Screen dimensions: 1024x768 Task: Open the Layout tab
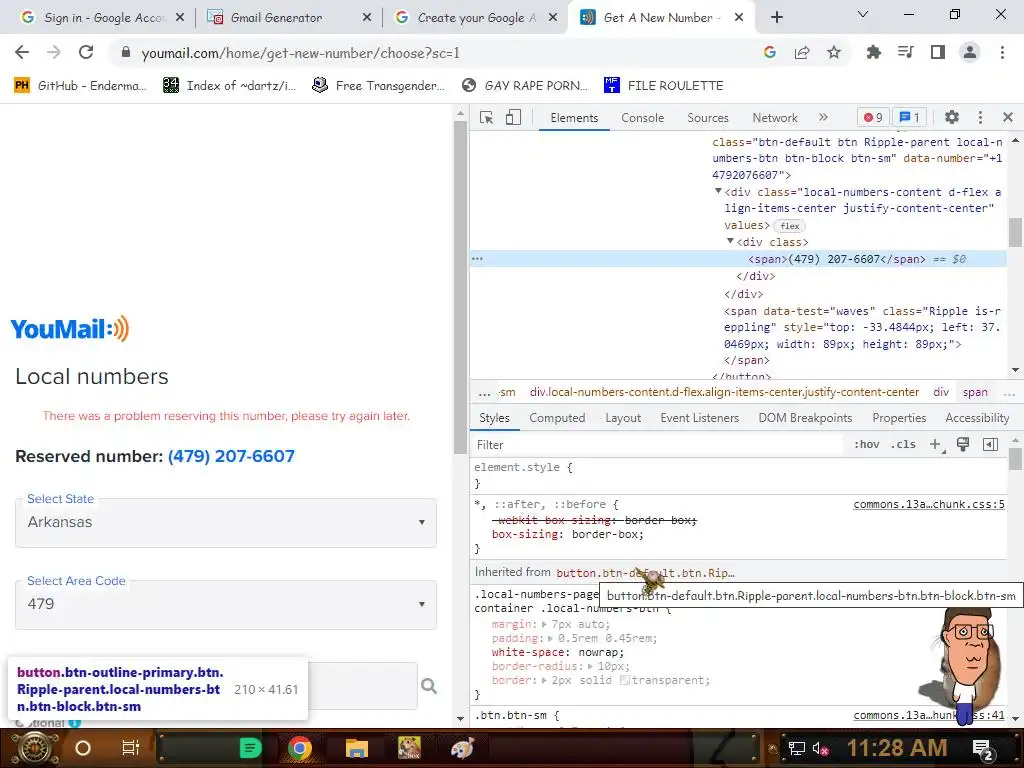point(623,418)
